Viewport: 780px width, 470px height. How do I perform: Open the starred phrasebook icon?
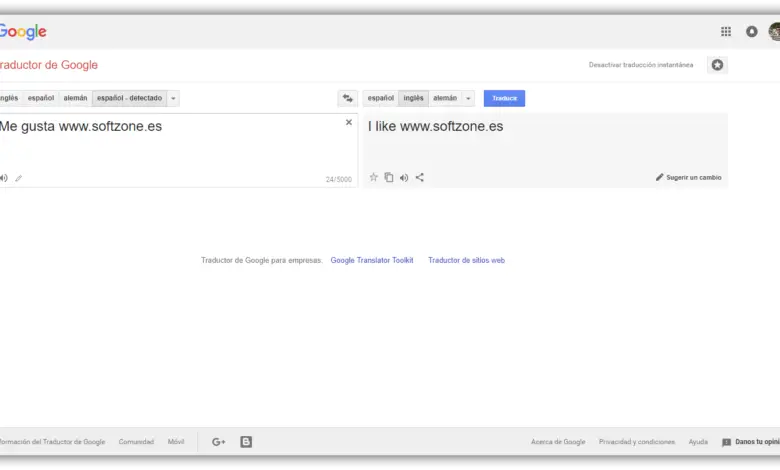[717, 65]
